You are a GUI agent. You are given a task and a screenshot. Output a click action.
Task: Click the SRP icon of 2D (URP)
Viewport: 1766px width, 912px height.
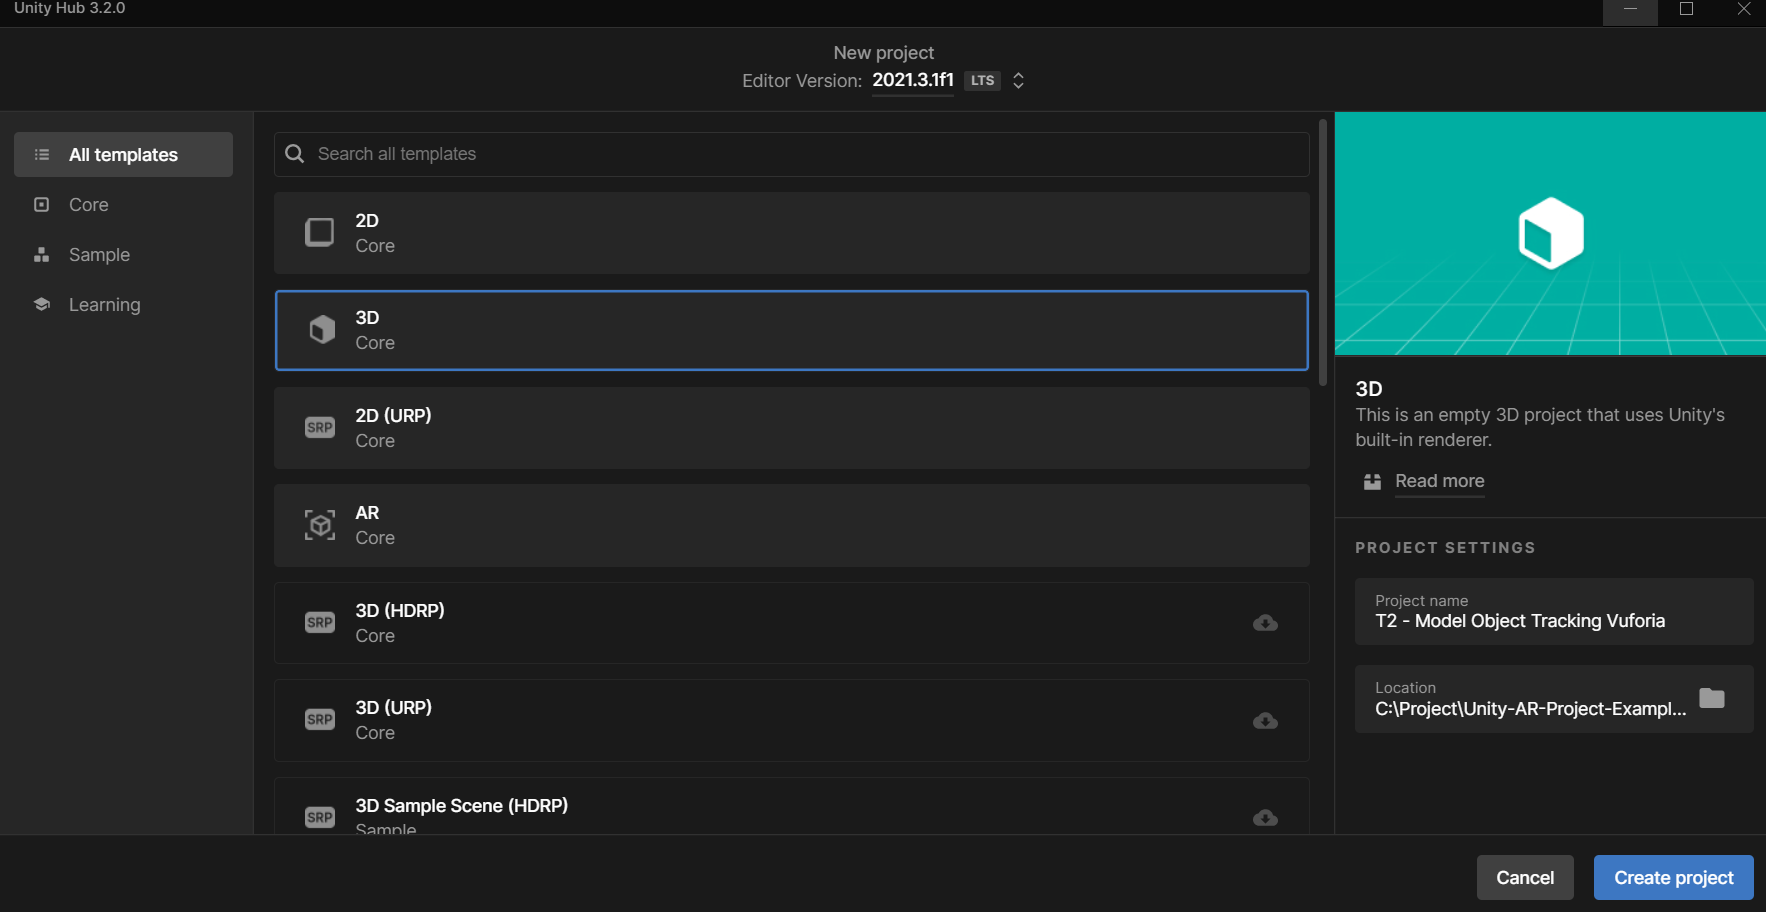click(320, 428)
